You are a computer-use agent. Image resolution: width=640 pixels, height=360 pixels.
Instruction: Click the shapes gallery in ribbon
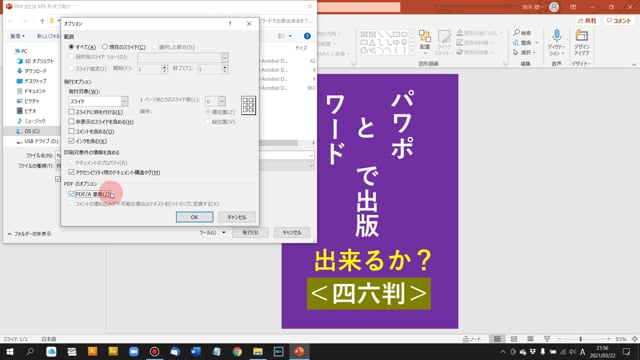pos(384,43)
